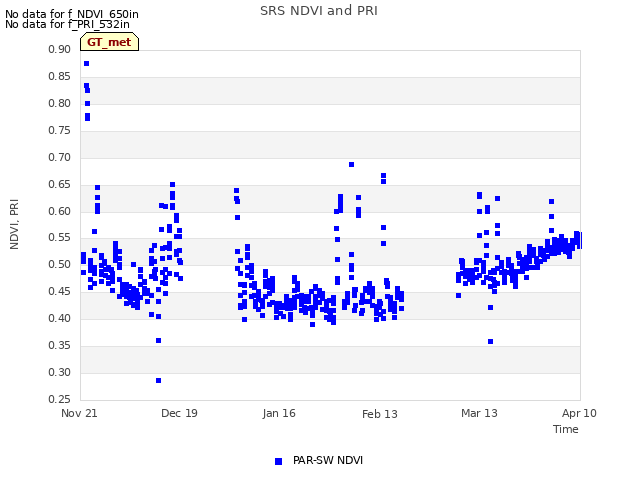Click the 0.70 y-axis tick label
The image size is (640, 480).
(x=59, y=157)
